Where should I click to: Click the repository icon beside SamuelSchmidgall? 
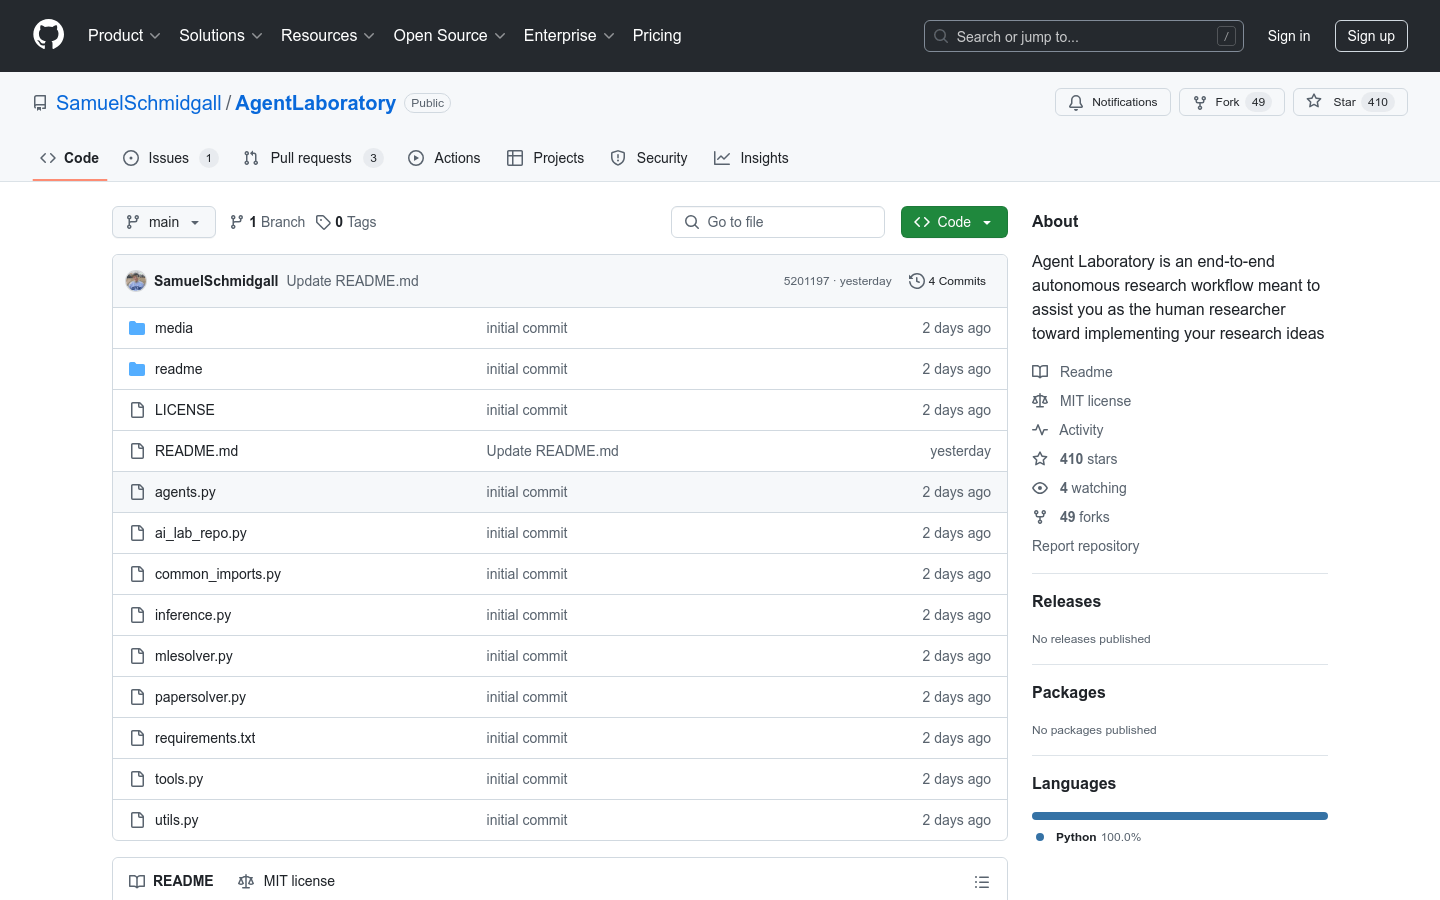[x=40, y=103]
